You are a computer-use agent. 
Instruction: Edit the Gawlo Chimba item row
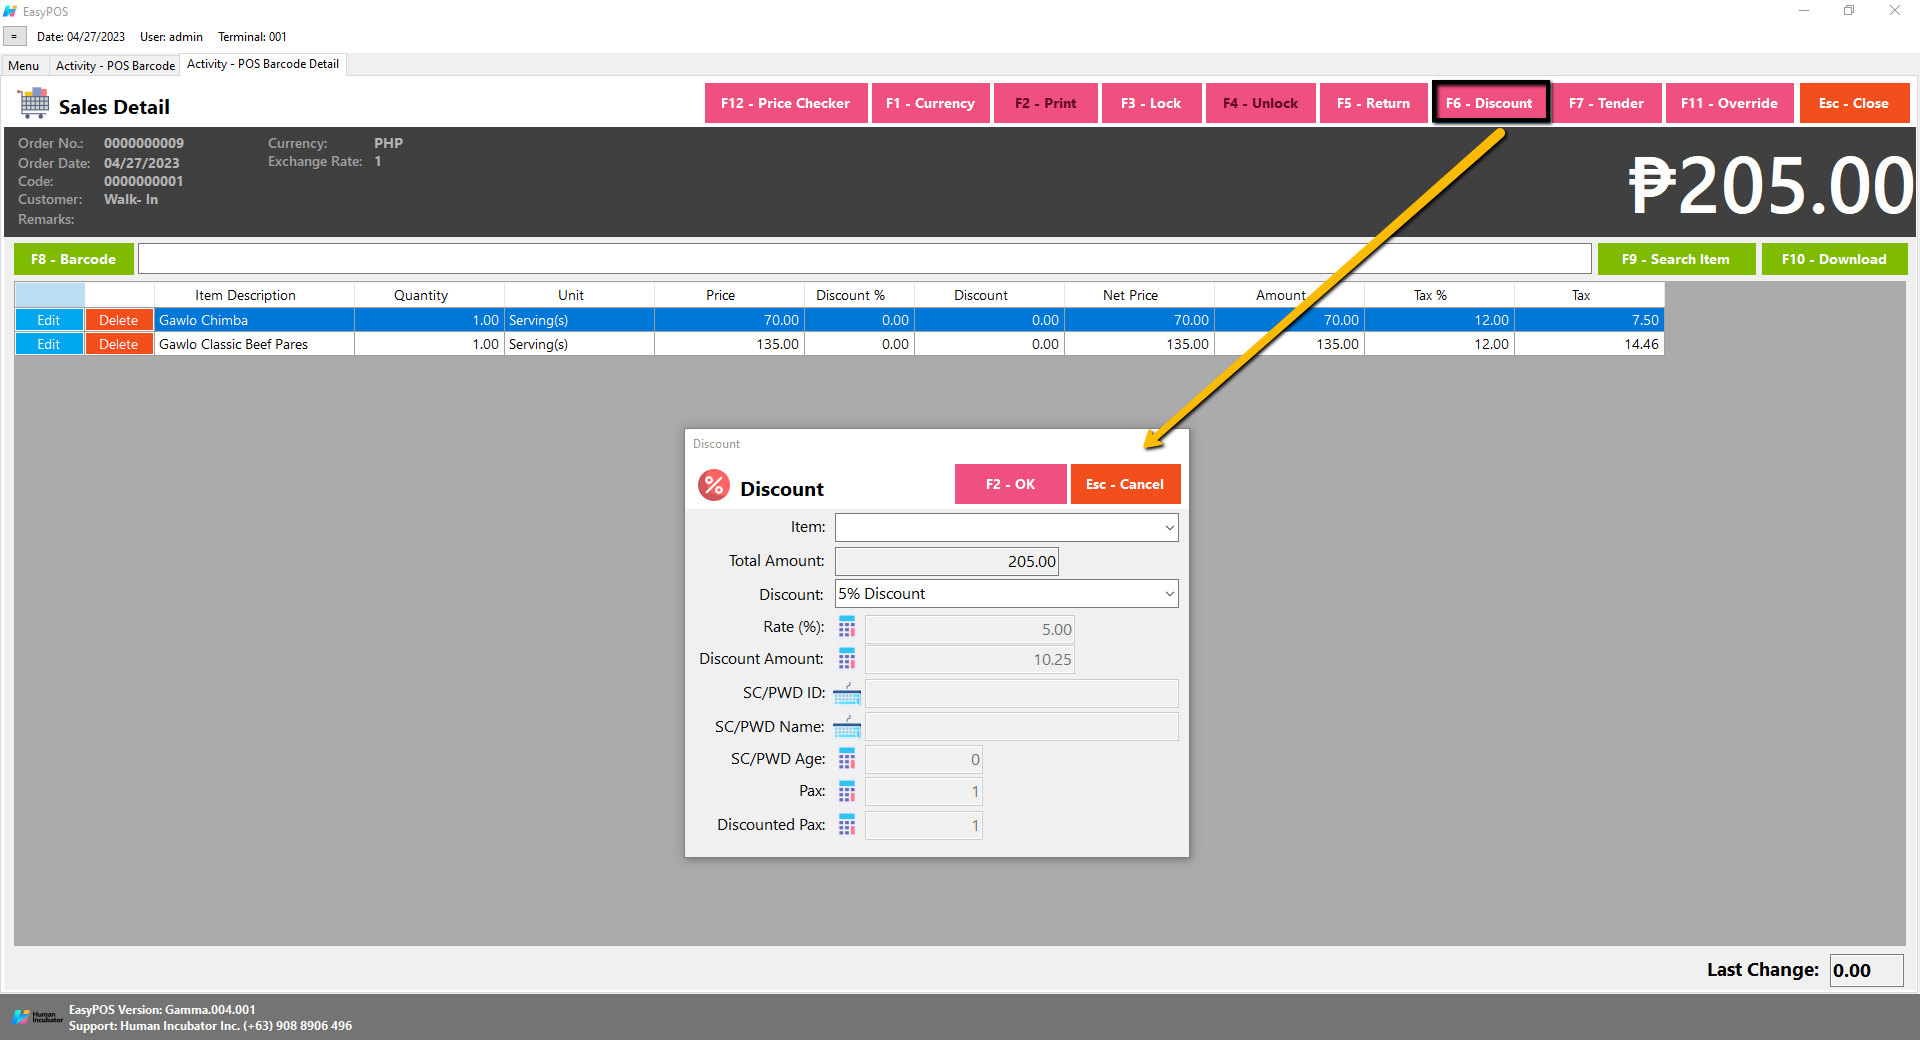(x=48, y=320)
